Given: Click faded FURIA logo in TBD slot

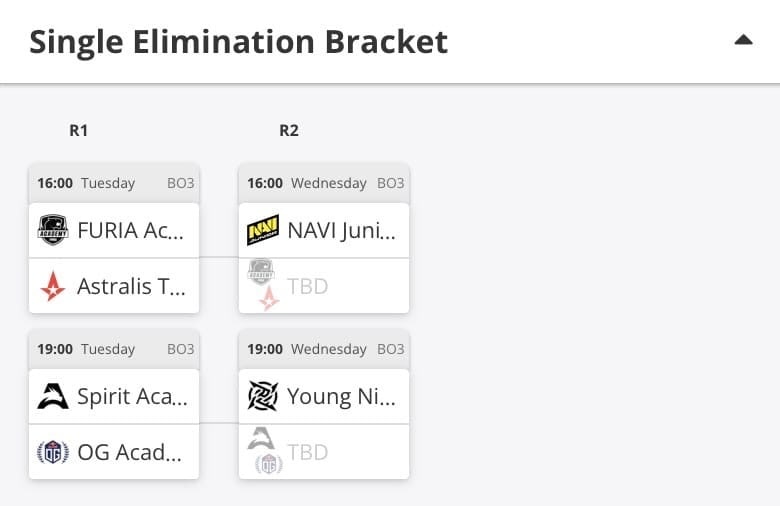Looking at the screenshot, I should point(261,272).
